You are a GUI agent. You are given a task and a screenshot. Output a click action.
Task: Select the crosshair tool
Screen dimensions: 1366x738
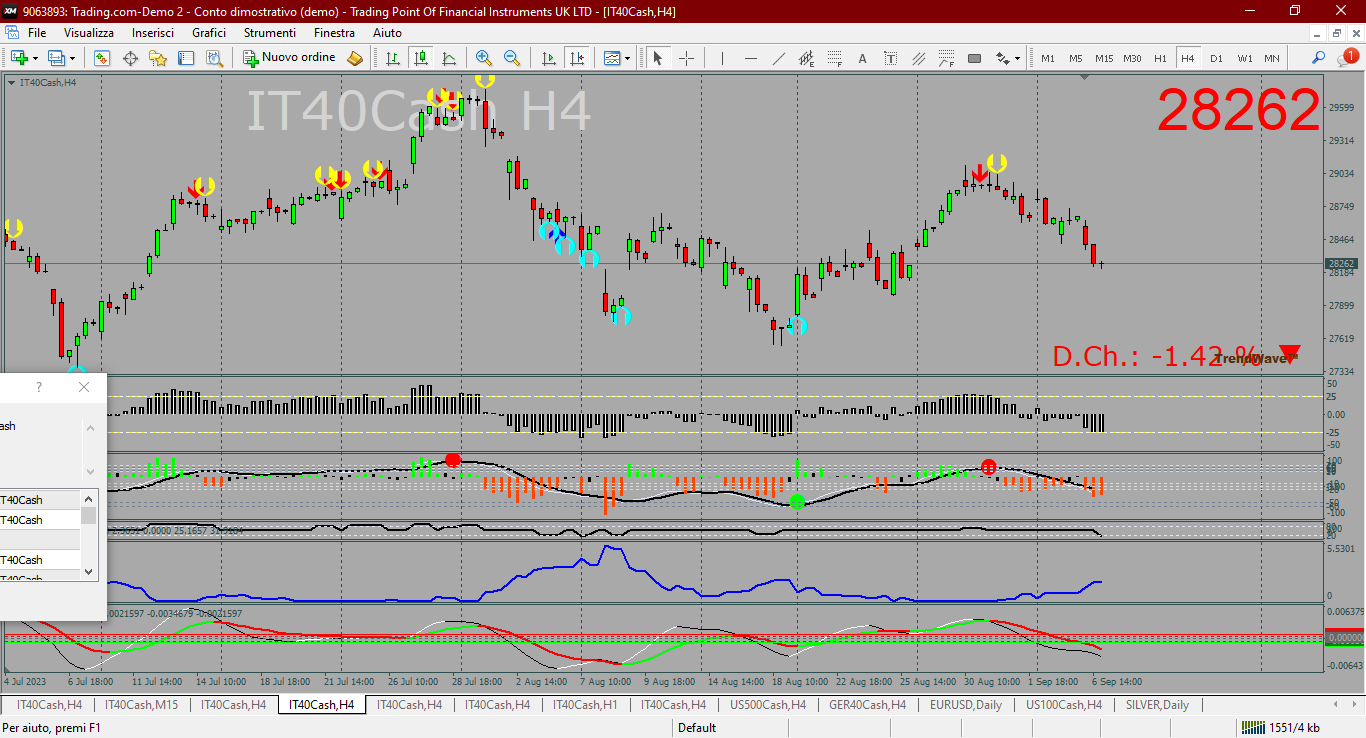pyautogui.click(x=686, y=58)
